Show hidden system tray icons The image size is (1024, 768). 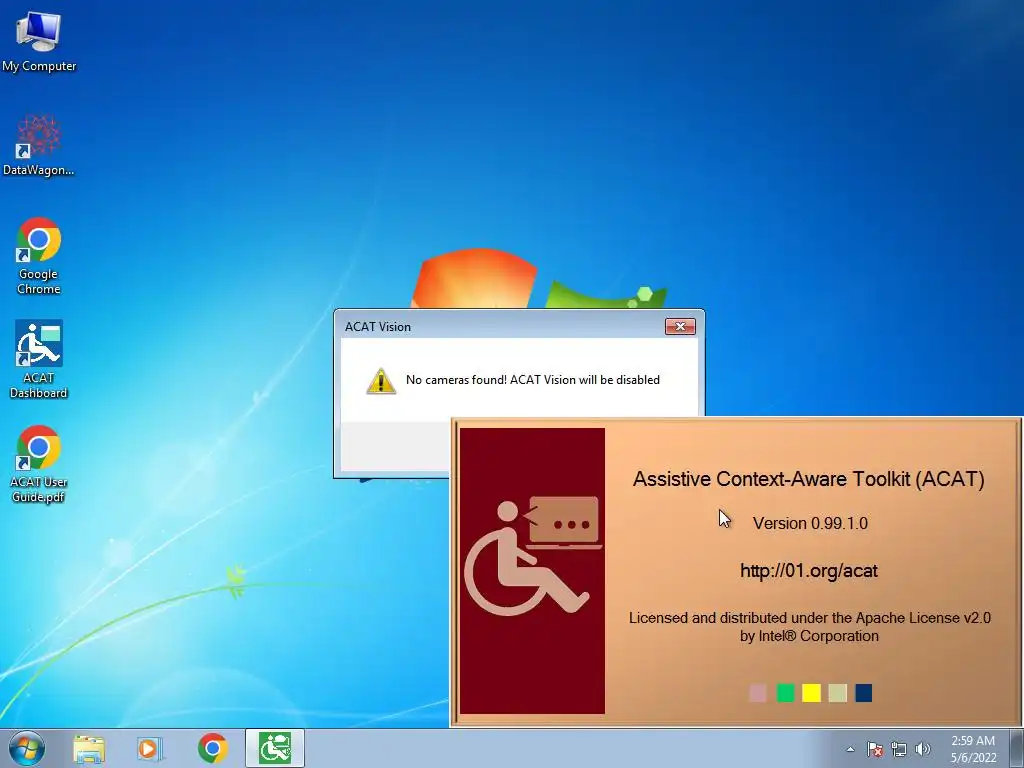[x=850, y=749]
